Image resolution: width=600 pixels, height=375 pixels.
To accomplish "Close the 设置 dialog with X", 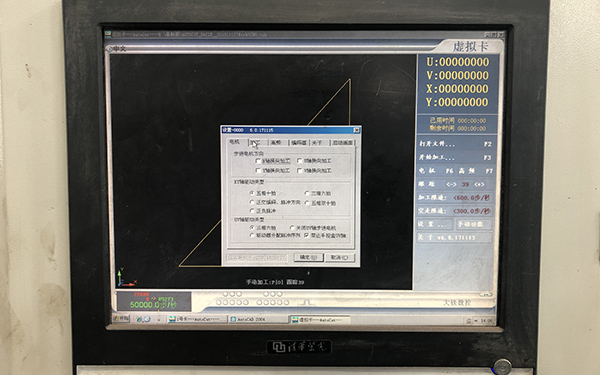I will (356, 130).
